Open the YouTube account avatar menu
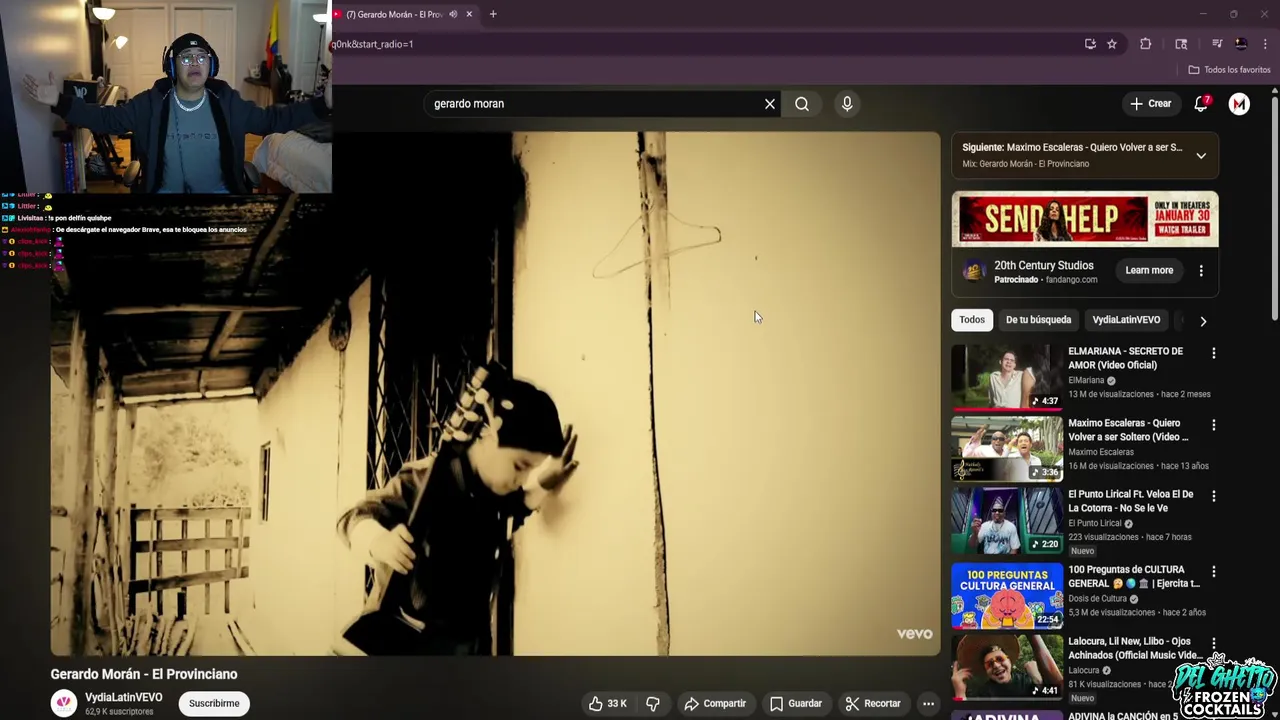1280x720 pixels. (x=1239, y=104)
